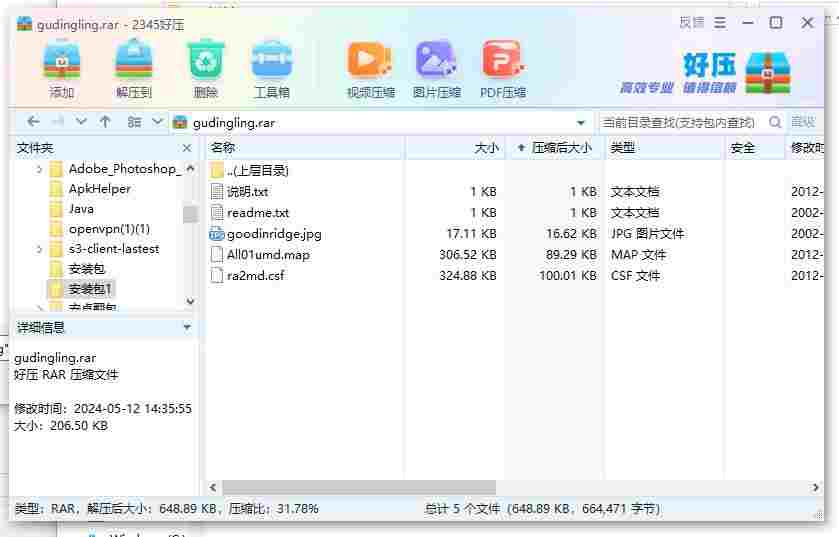The image size is (839, 537).
Task: Click the 反馈 feedback link
Action: [x=692, y=23]
